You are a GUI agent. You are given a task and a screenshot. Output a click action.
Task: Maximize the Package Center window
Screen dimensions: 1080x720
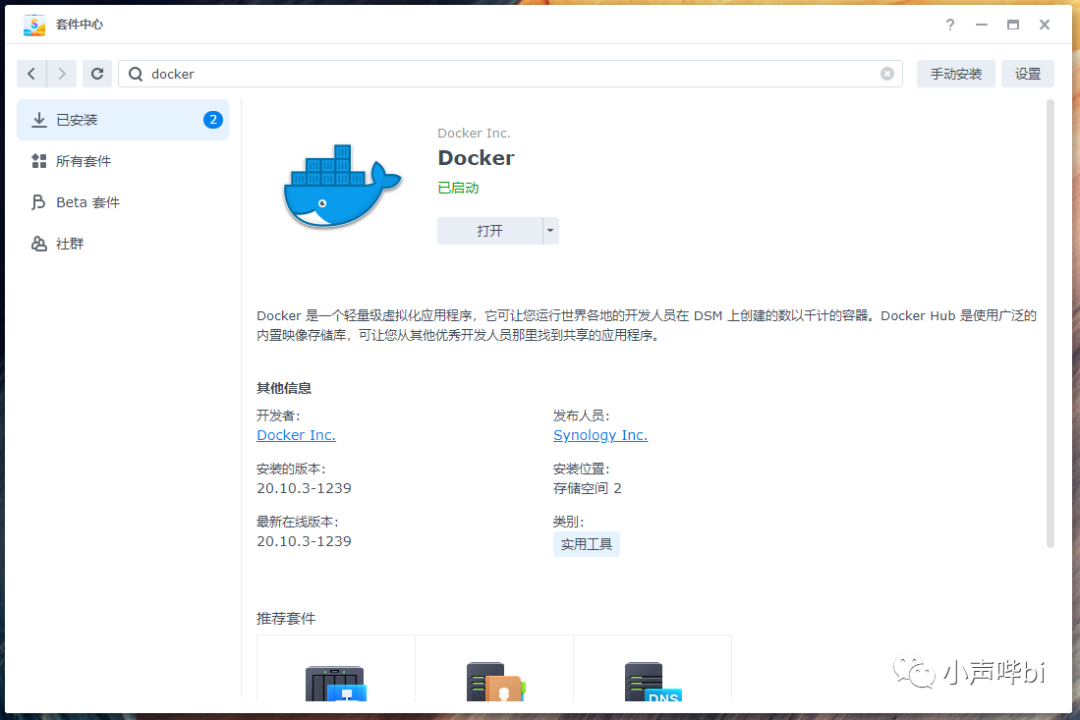[x=1012, y=25]
